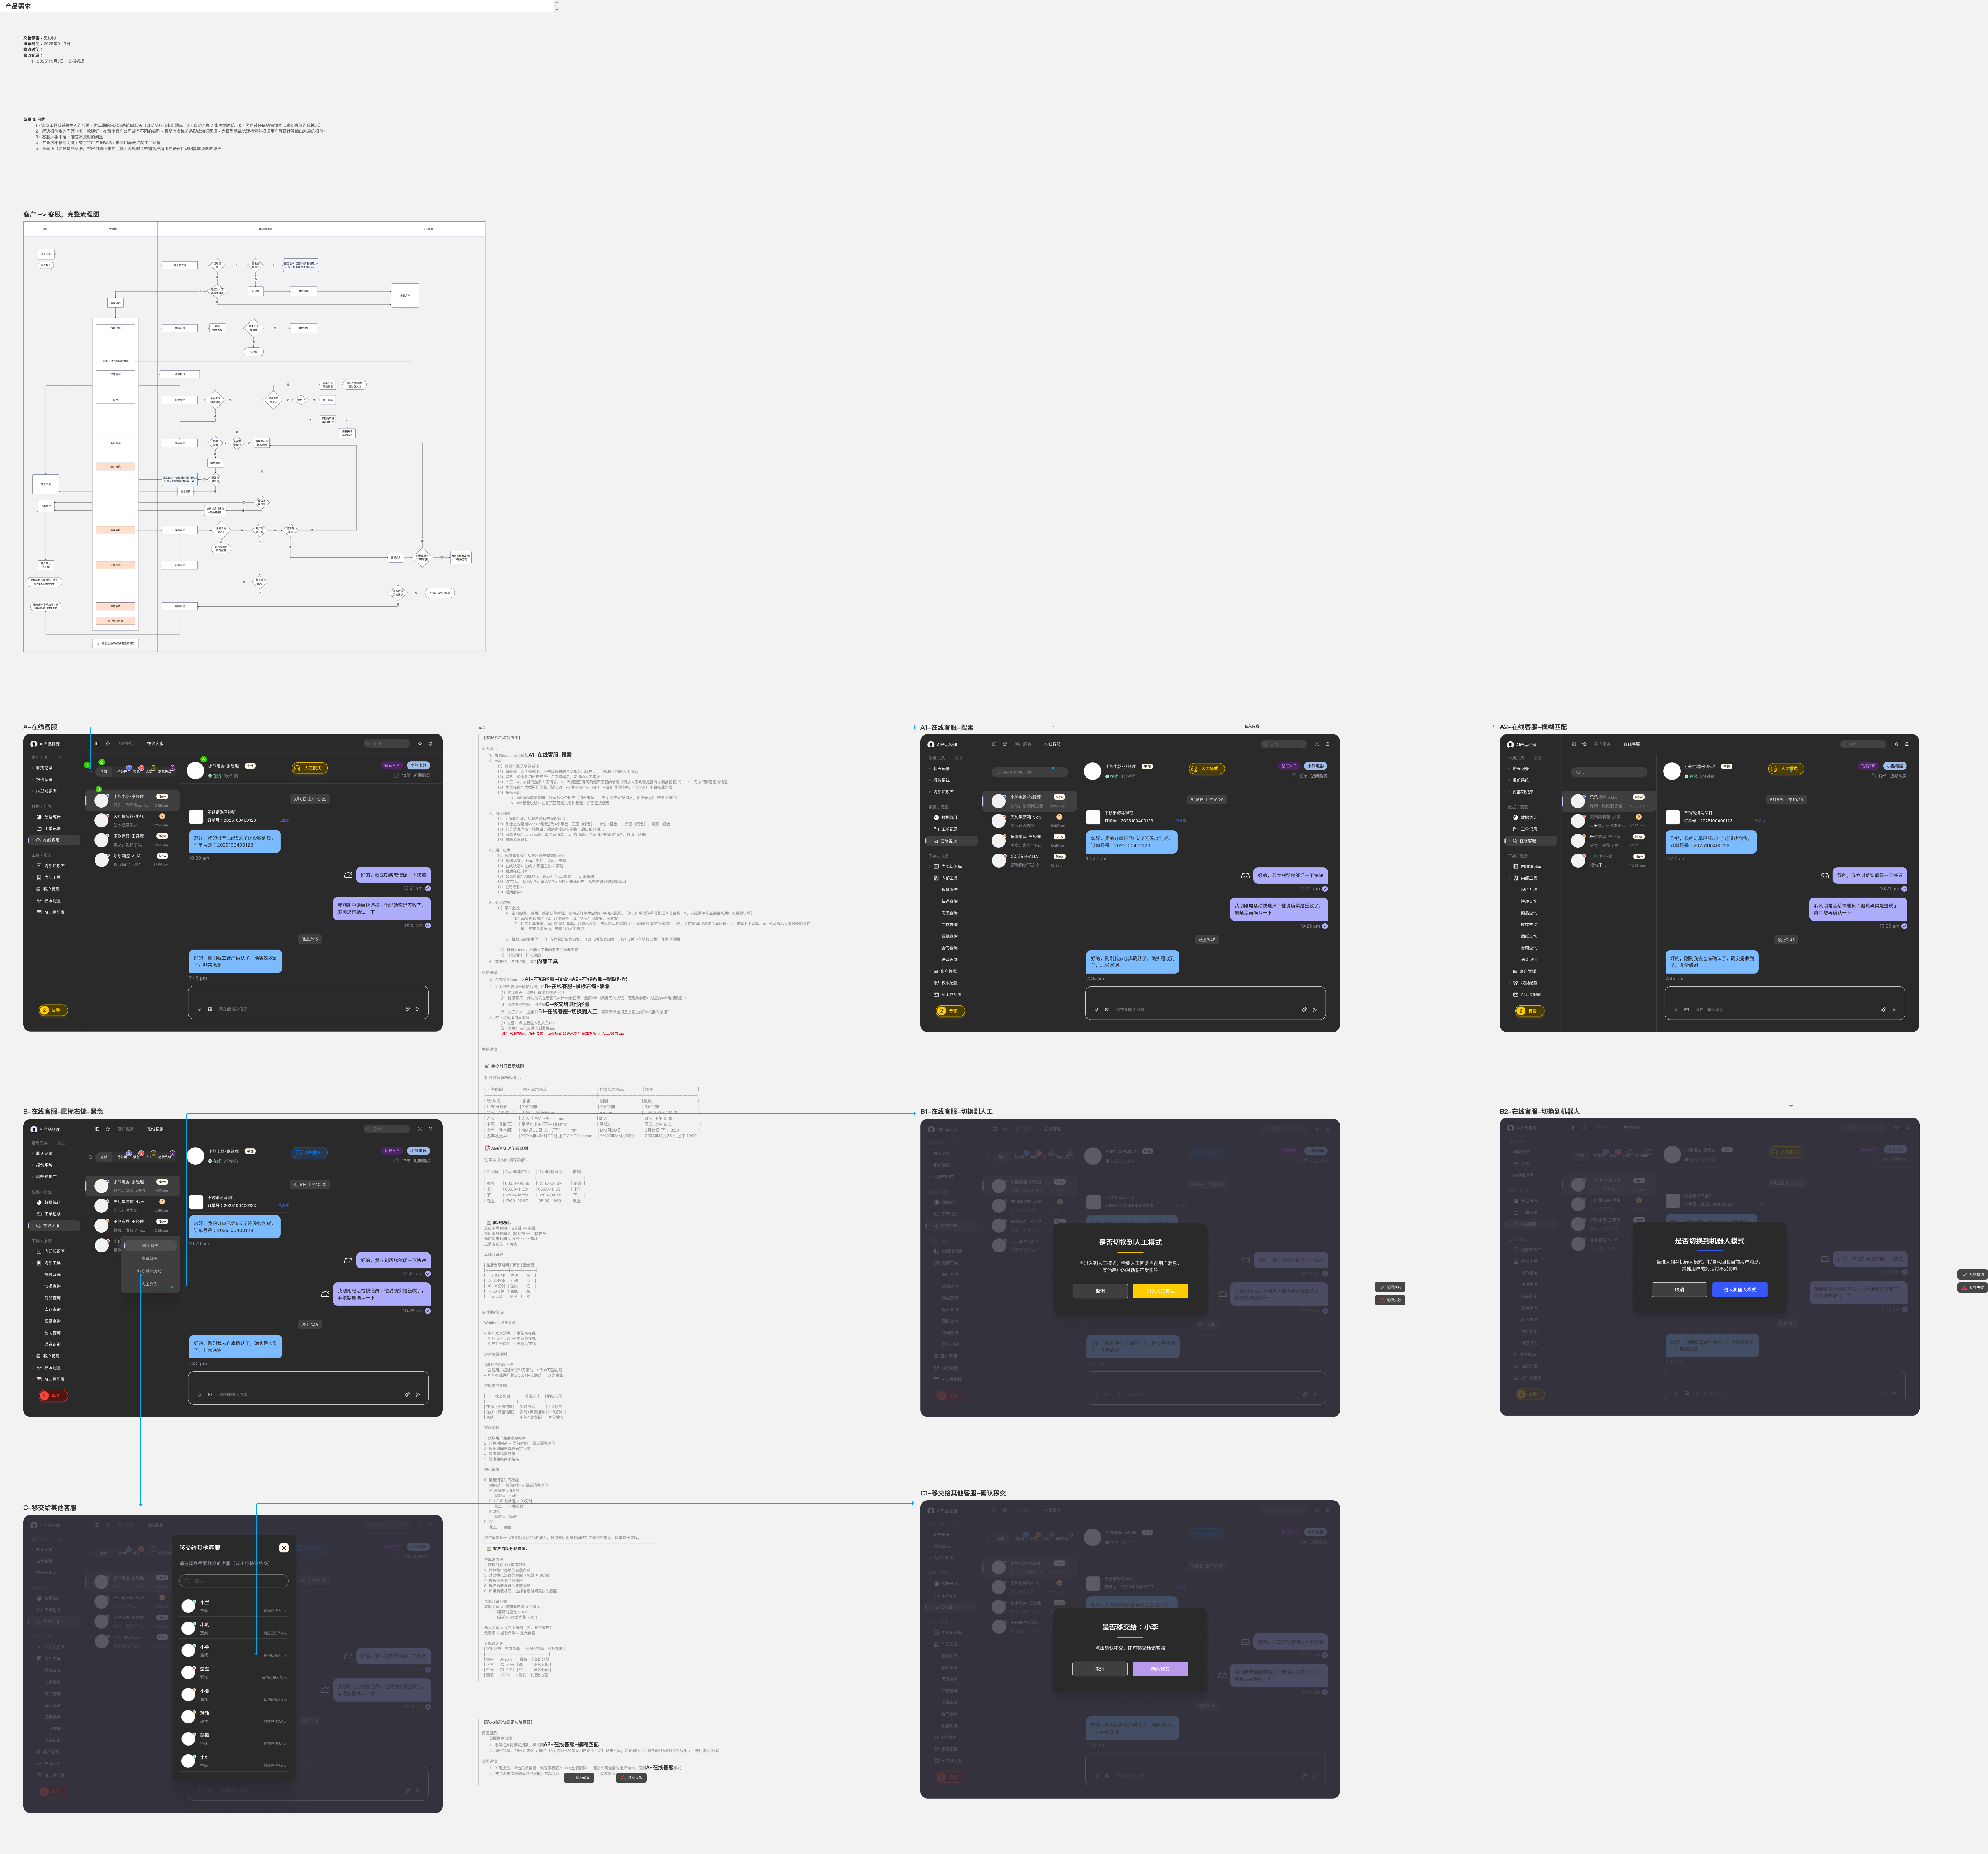Toggle the AI机器人 mode button in frame B
The image size is (1988, 1854).
[x=310, y=1153]
